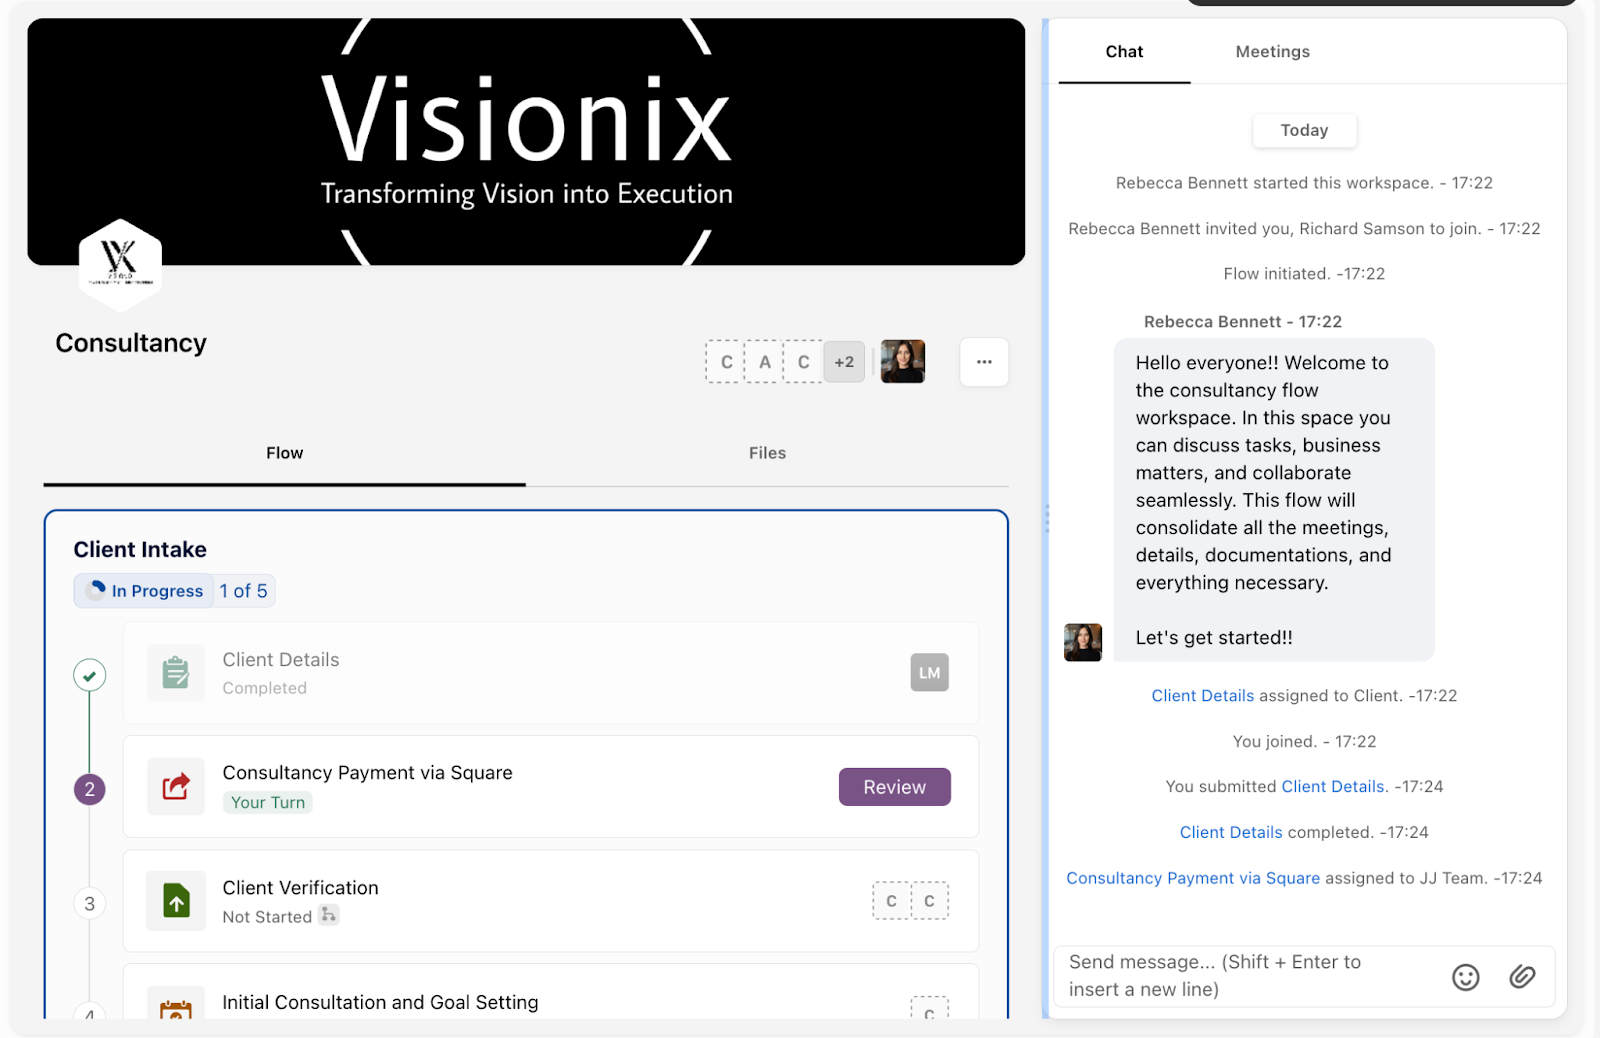Image resolution: width=1600 pixels, height=1038 pixels.
Task: Click Rebecca's avatar beside the chat message
Action: click(1082, 642)
